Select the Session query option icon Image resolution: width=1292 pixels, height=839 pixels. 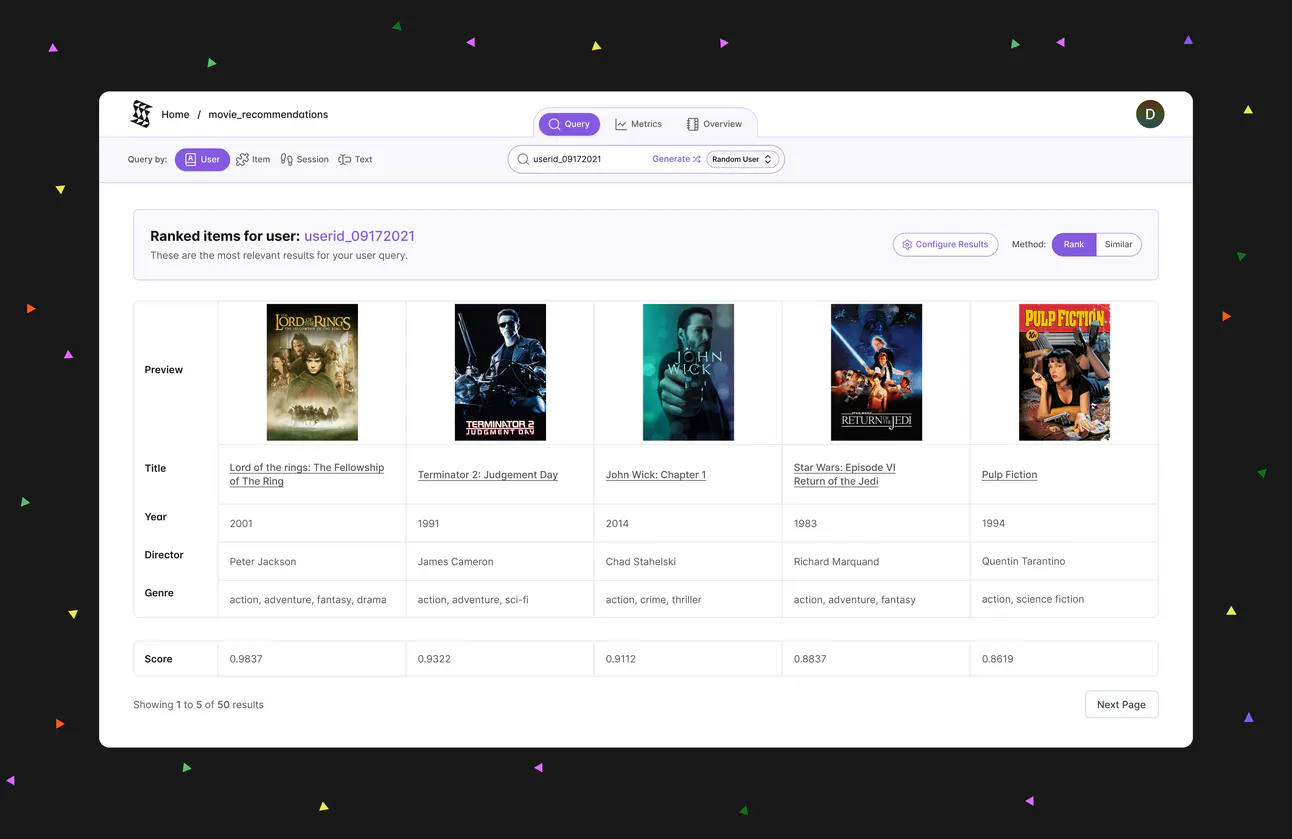coord(286,159)
